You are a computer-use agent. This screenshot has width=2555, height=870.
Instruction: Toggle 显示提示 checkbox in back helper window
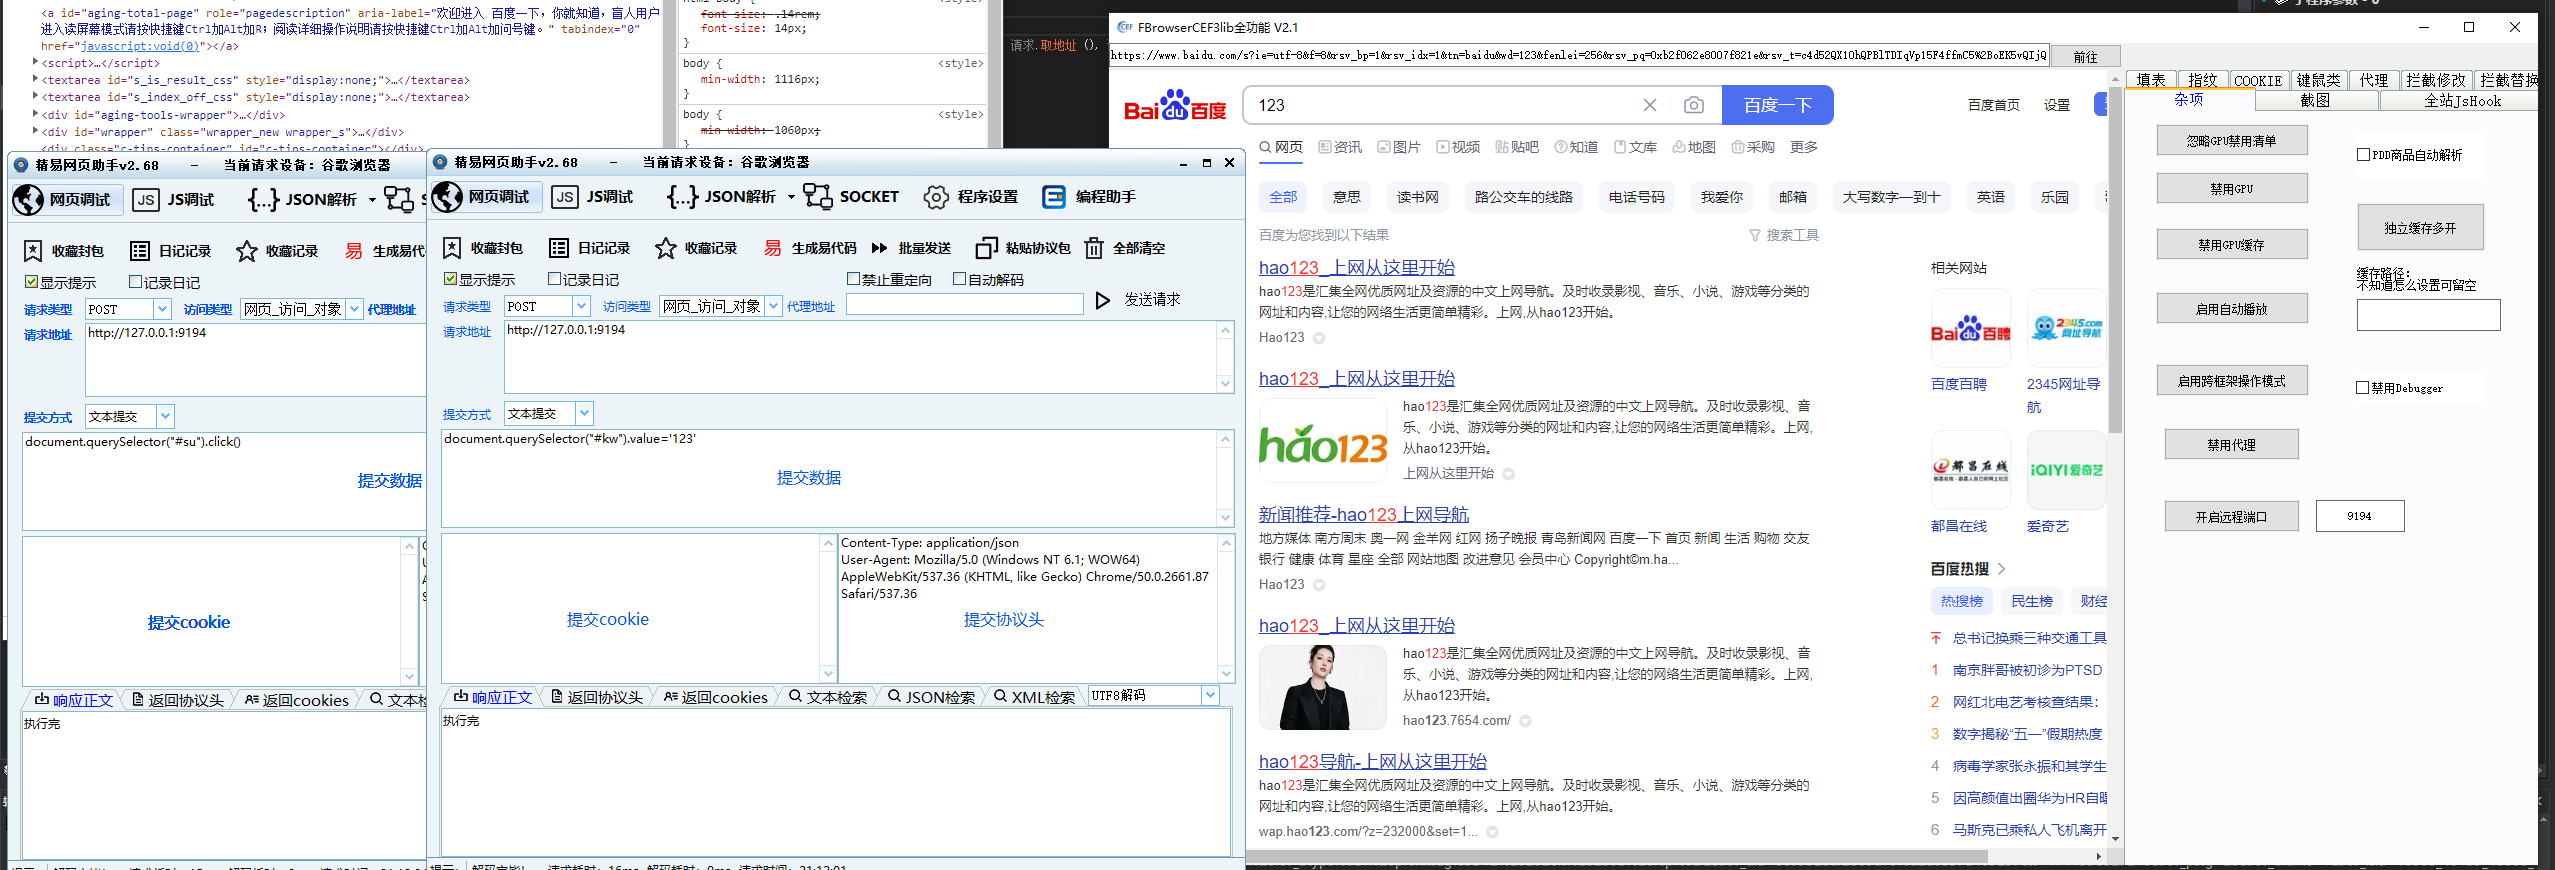31,282
